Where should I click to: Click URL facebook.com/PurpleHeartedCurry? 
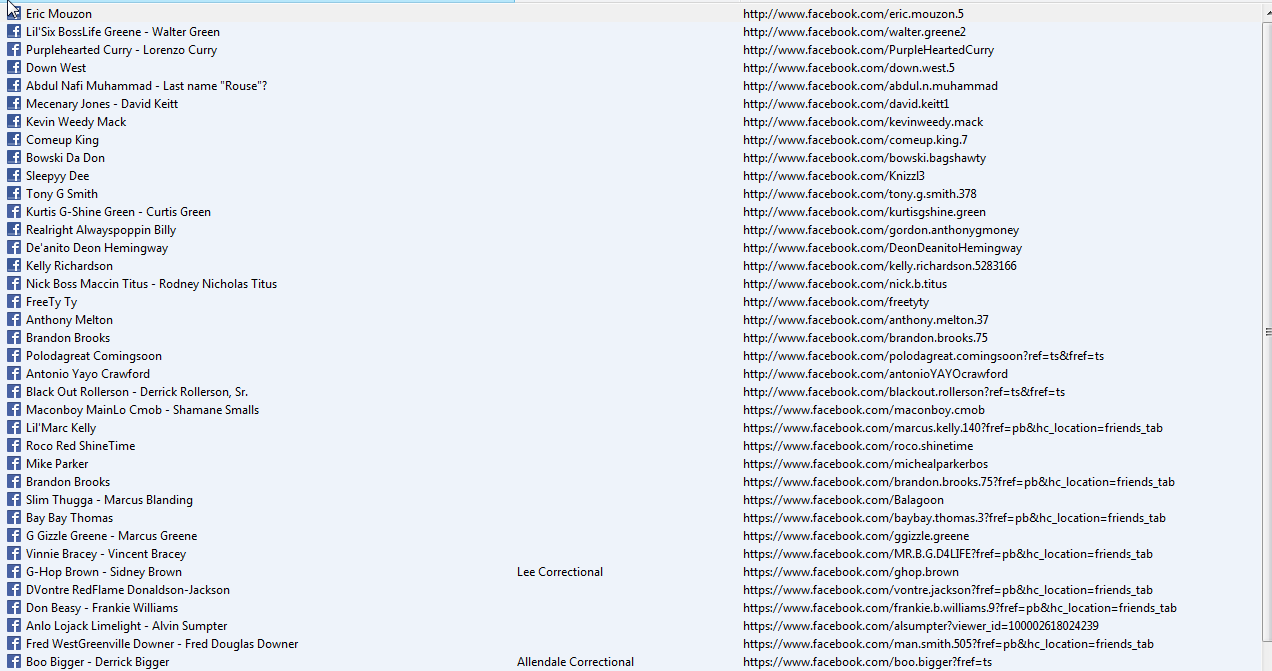click(x=868, y=50)
